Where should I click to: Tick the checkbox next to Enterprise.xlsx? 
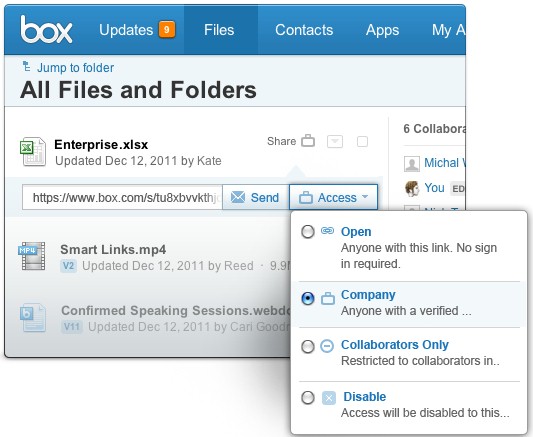pyautogui.click(x=362, y=141)
